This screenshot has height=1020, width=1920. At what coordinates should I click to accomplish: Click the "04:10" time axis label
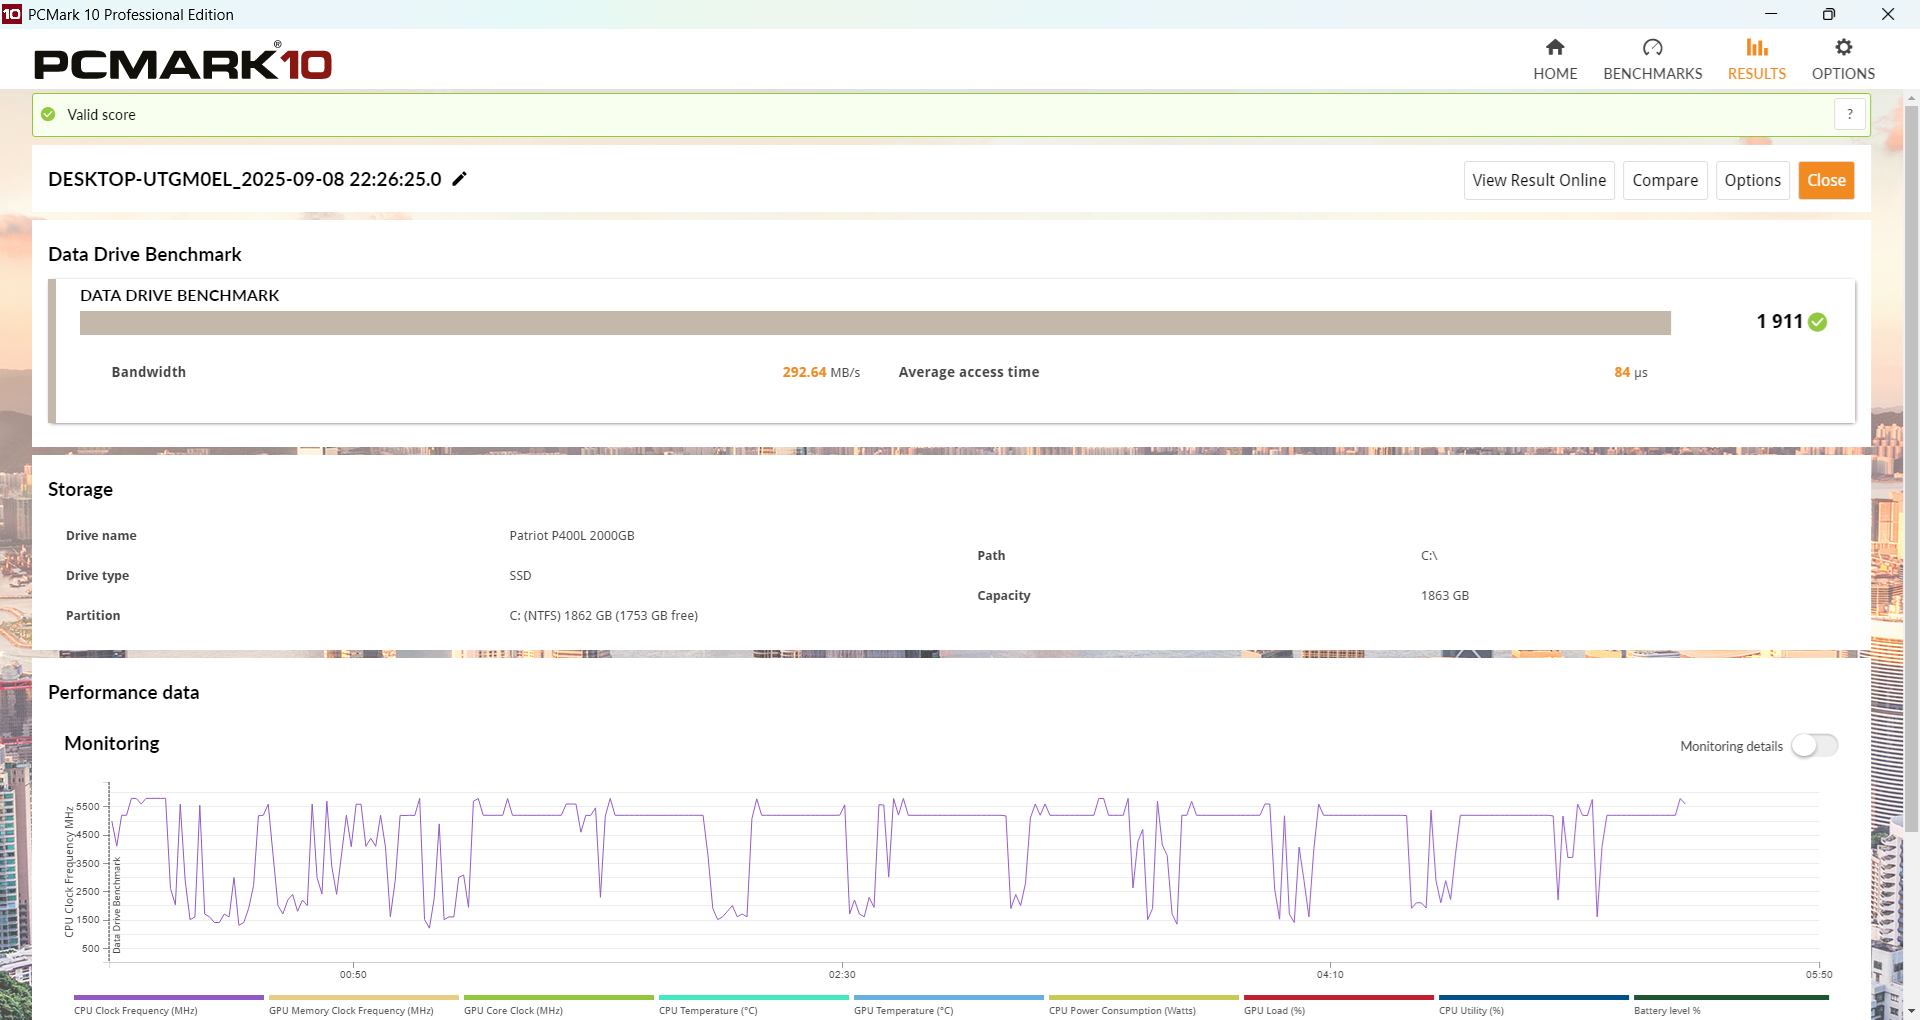pyautogui.click(x=1330, y=974)
